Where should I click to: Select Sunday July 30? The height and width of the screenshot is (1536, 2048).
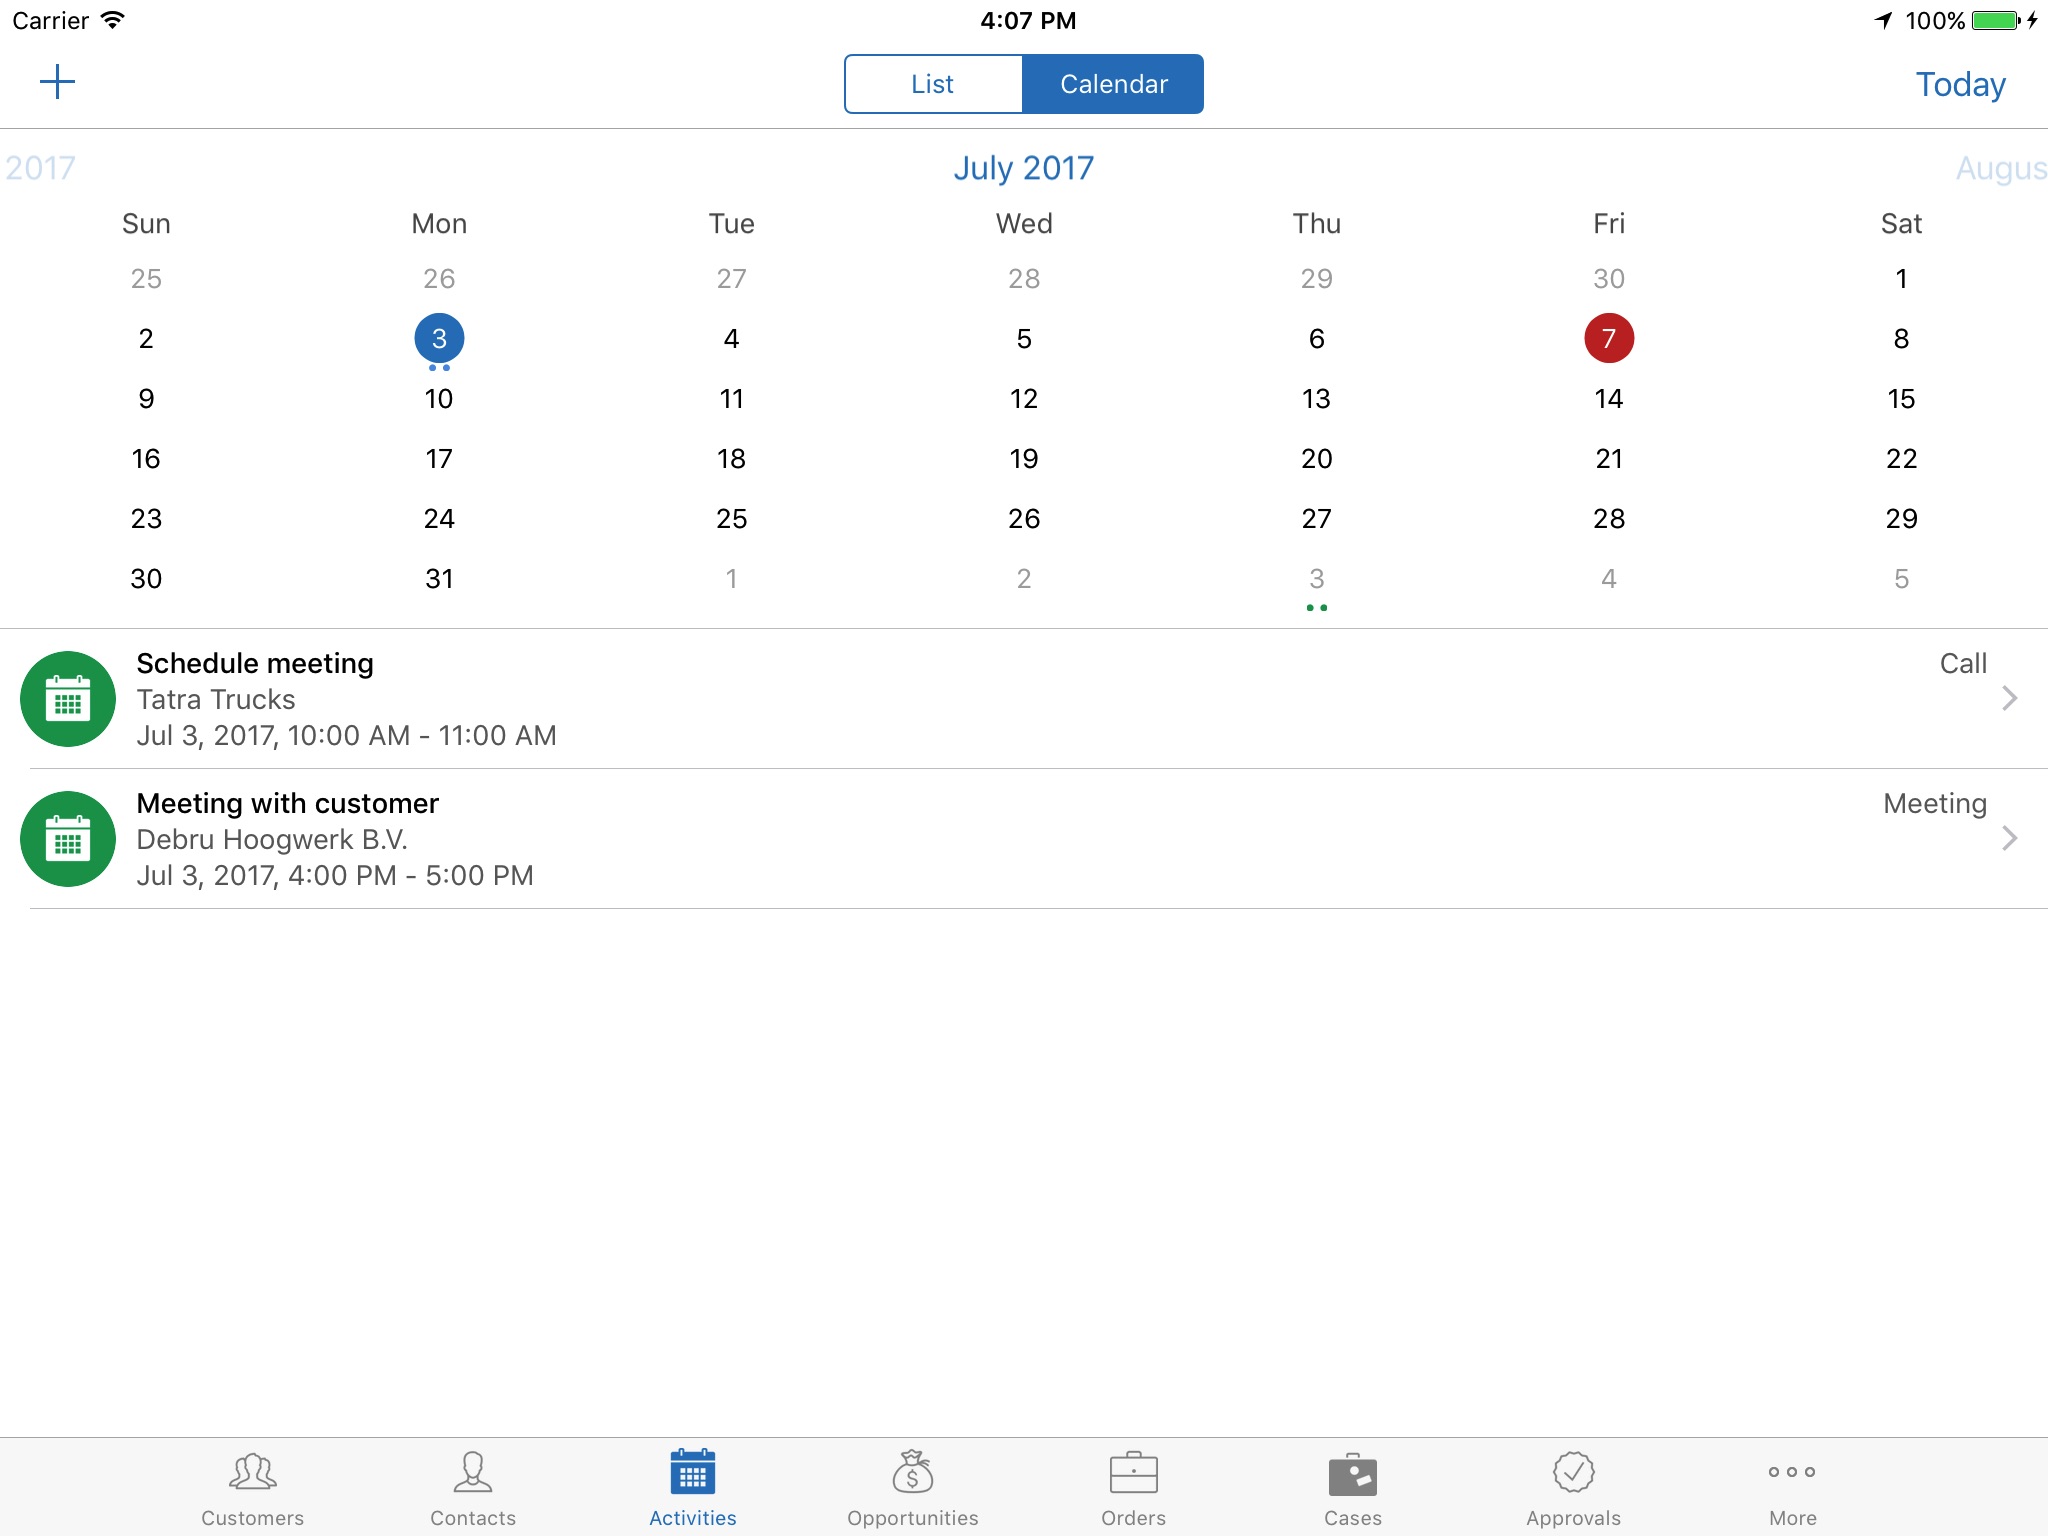[x=146, y=579]
